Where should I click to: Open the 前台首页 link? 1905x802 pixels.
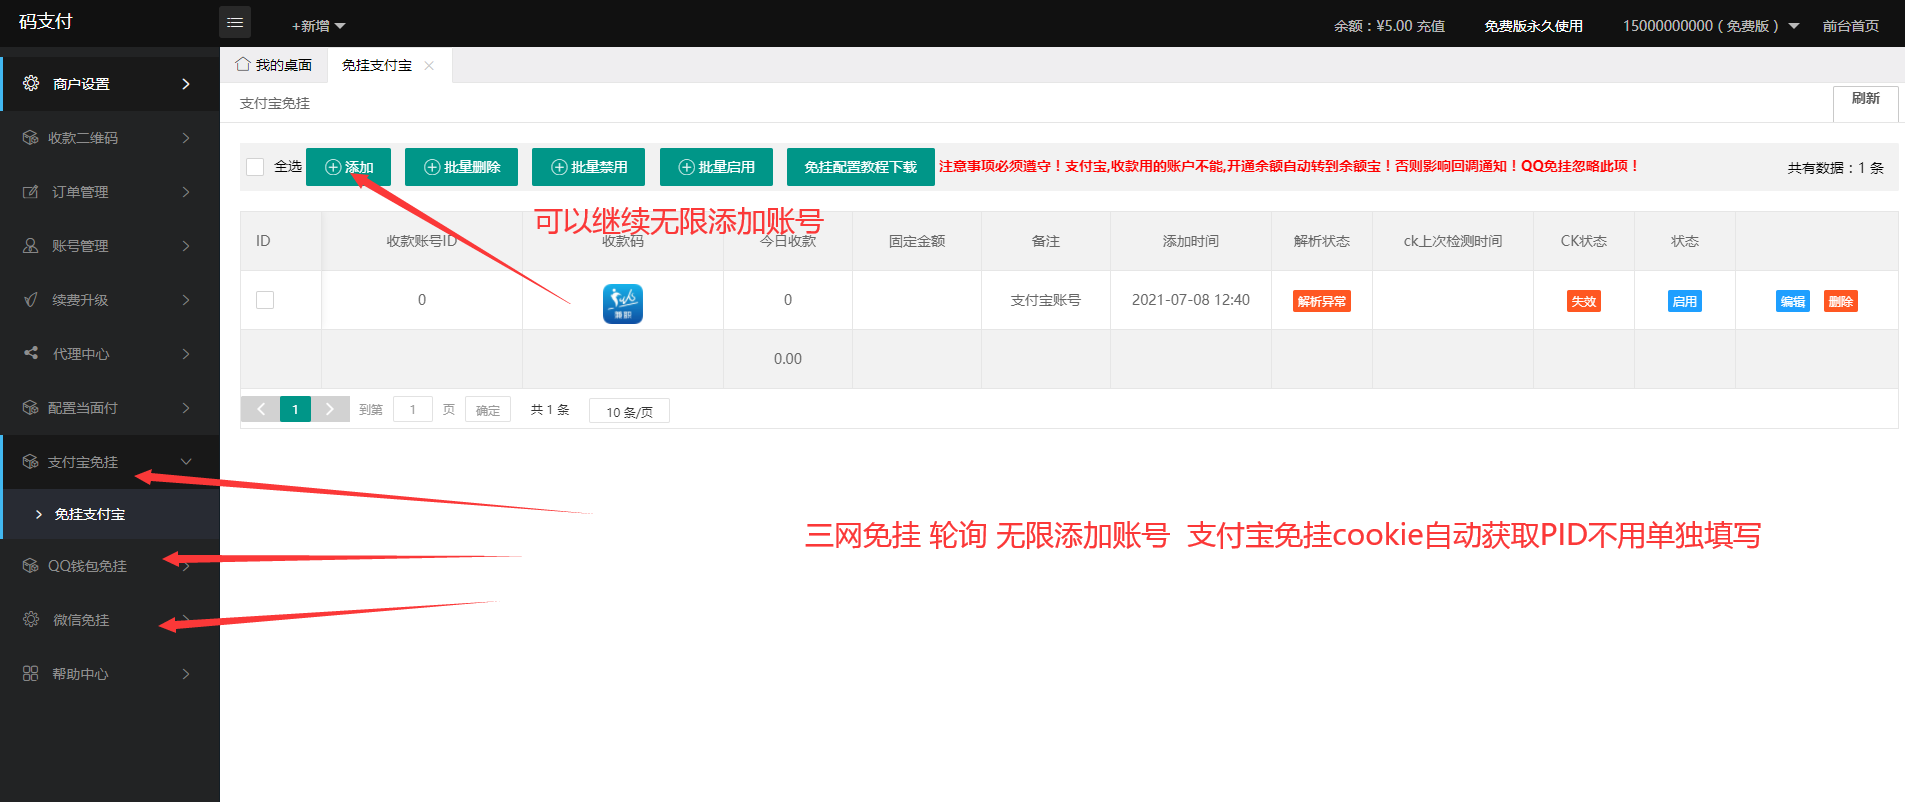coord(1850,26)
